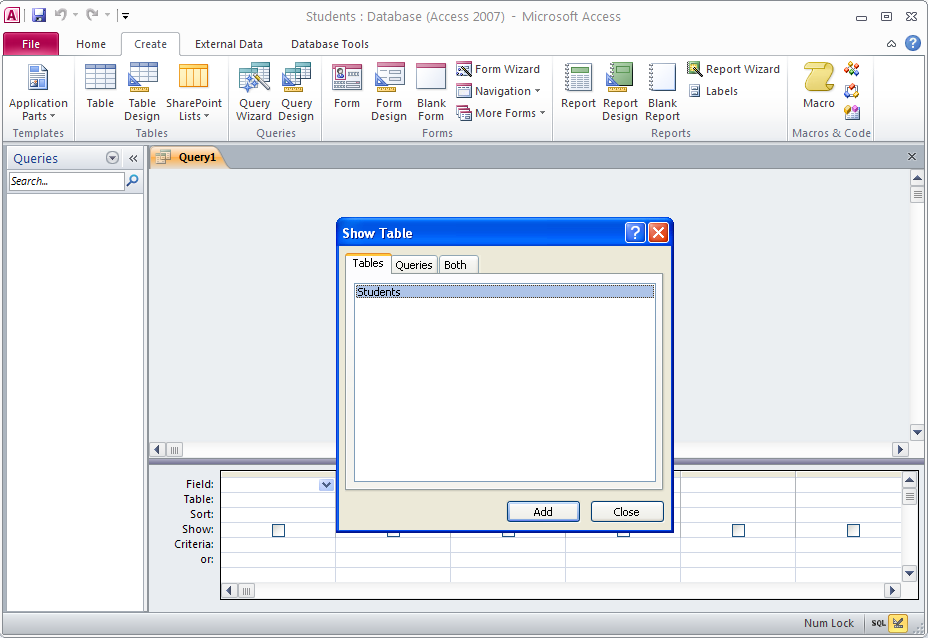Click the Redo arrow in title bar
Screen dimensions: 928x638
[92, 15]
